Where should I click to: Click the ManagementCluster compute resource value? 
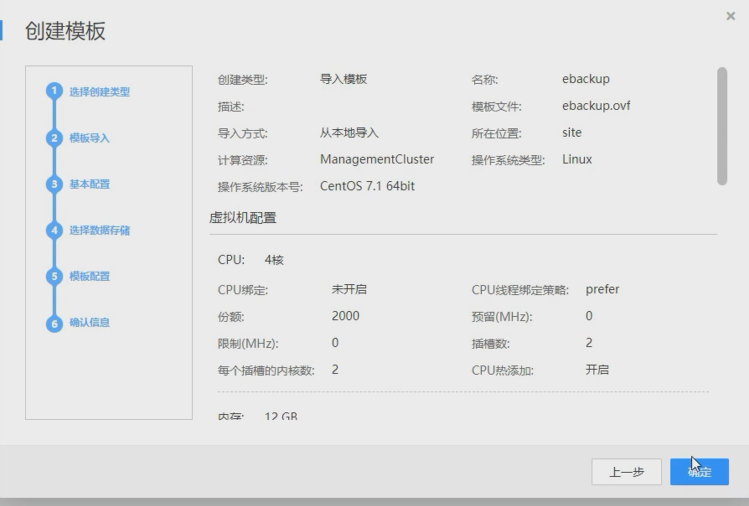point(377,159)
